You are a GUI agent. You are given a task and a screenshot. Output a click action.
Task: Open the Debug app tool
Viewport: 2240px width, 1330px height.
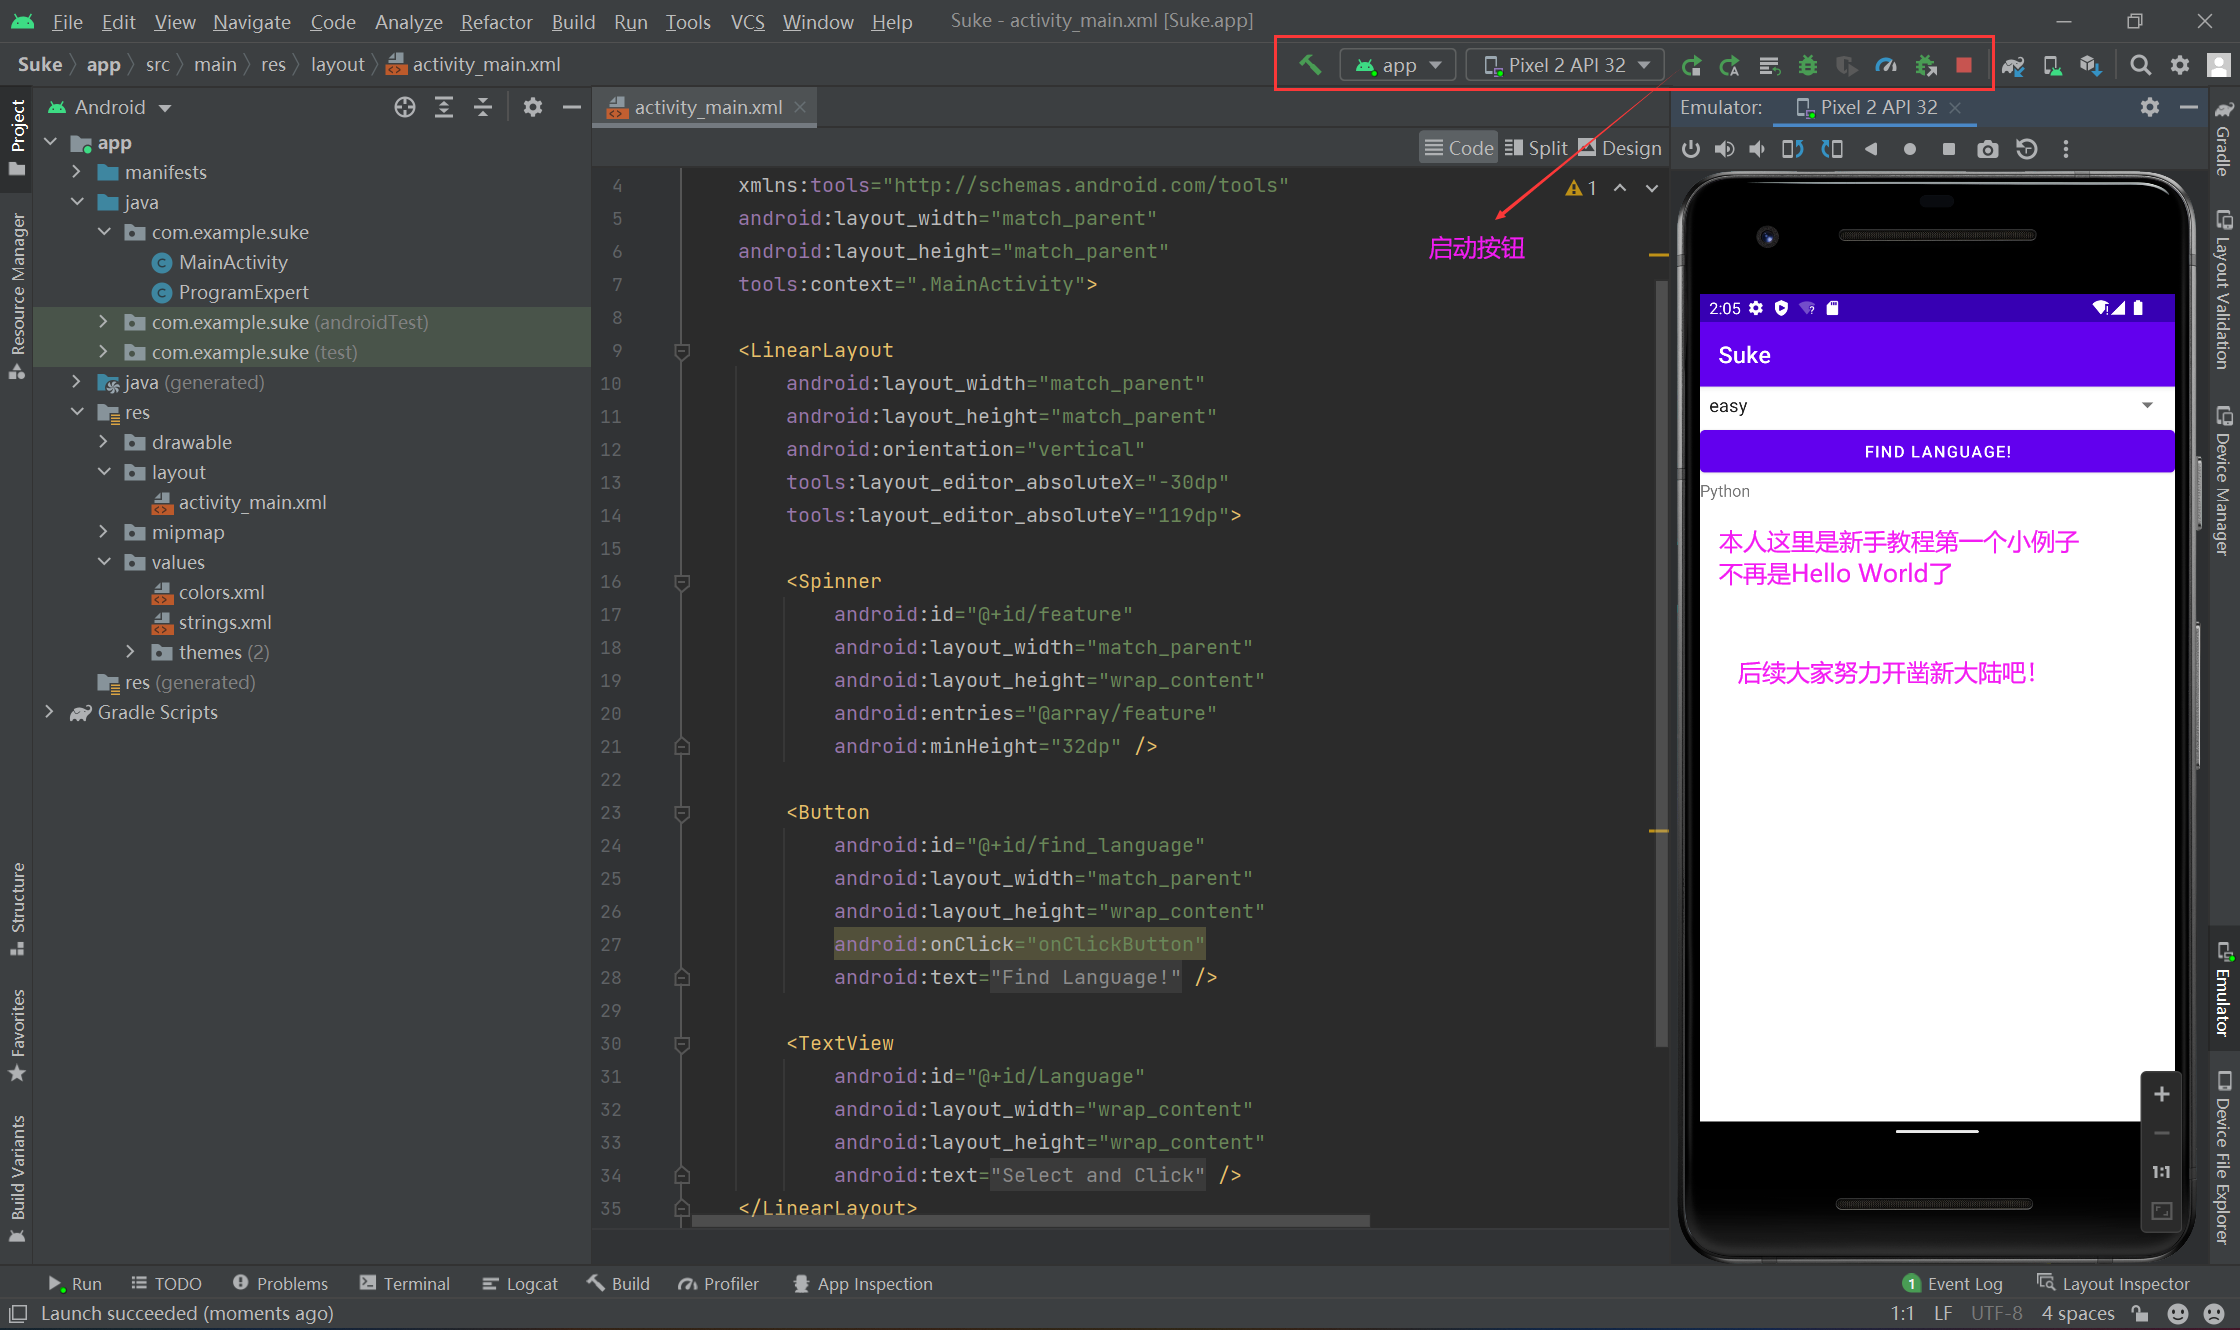(1807, 64)
